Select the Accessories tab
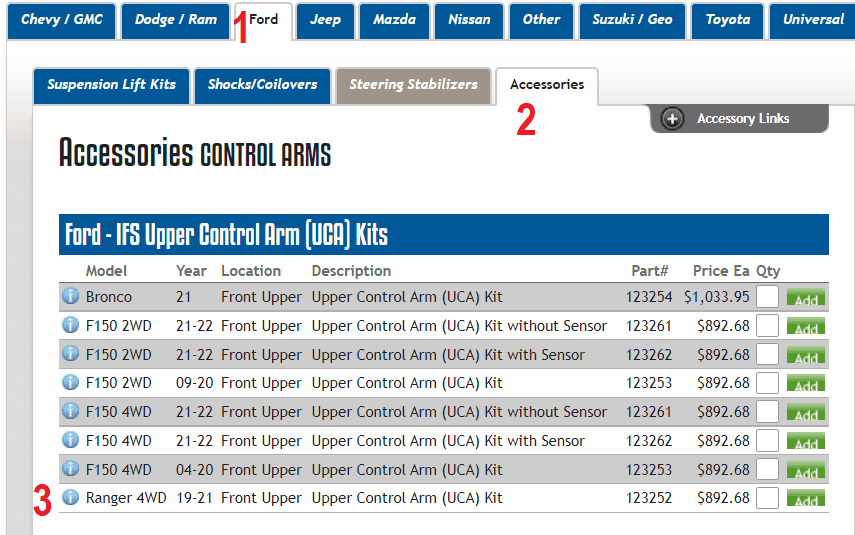 (547, 85)
